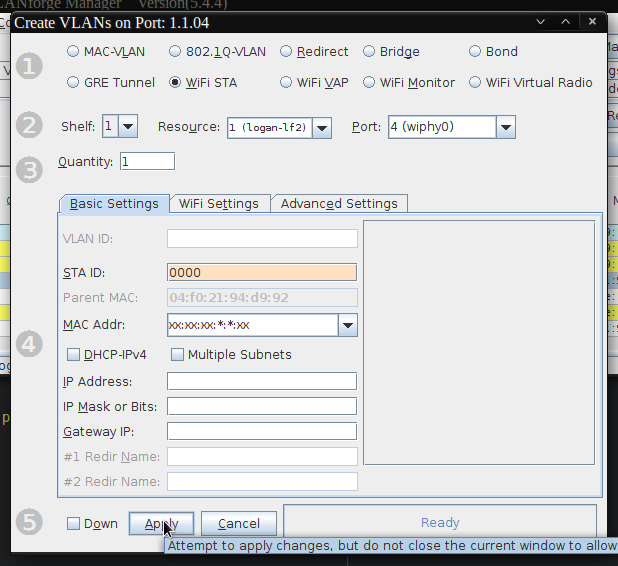Screen dimensions: 618x566
Task: Pick the Bridge radio option
Action: (370, 52)
